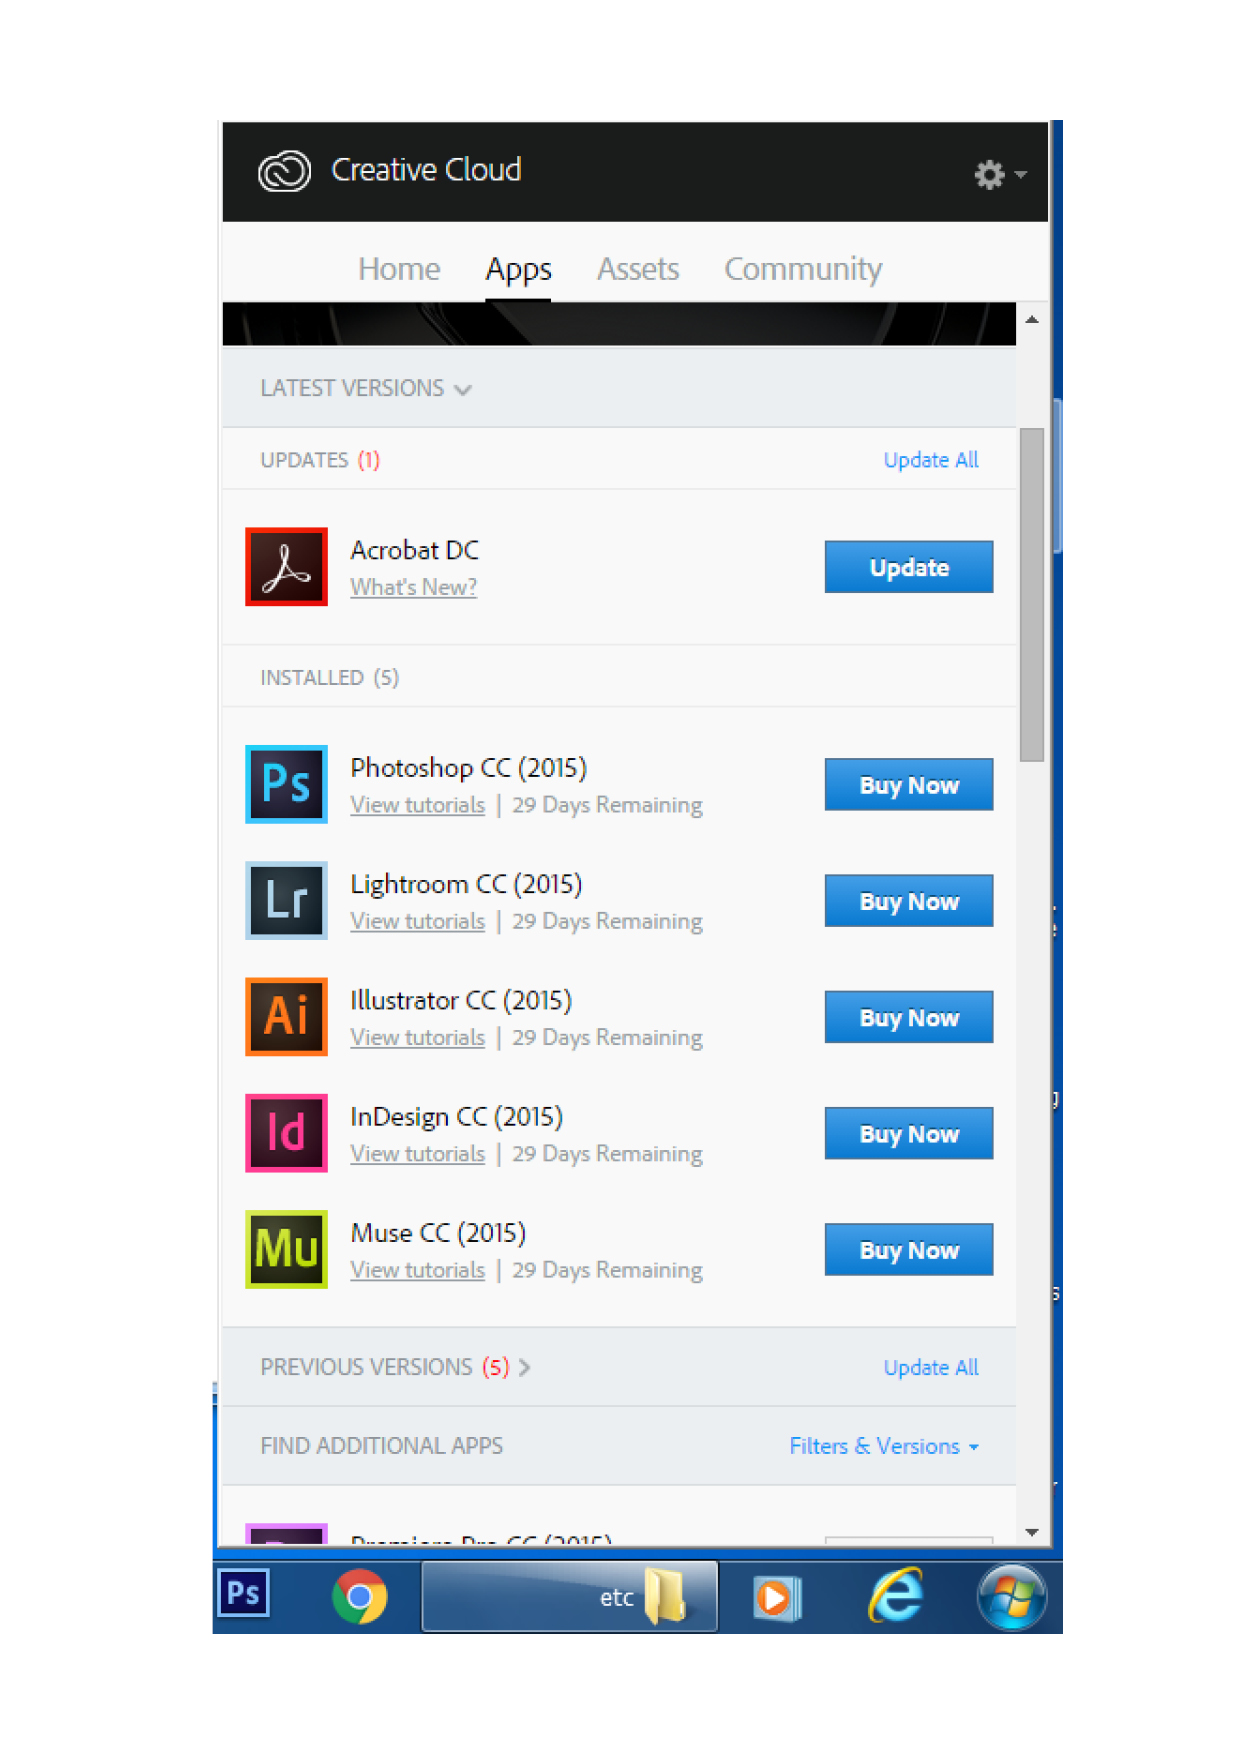The height and width of the screenshot is (1754, 1240).
Task: Click Update All beside Previous Versions
Action: [x=931, y=1367]
